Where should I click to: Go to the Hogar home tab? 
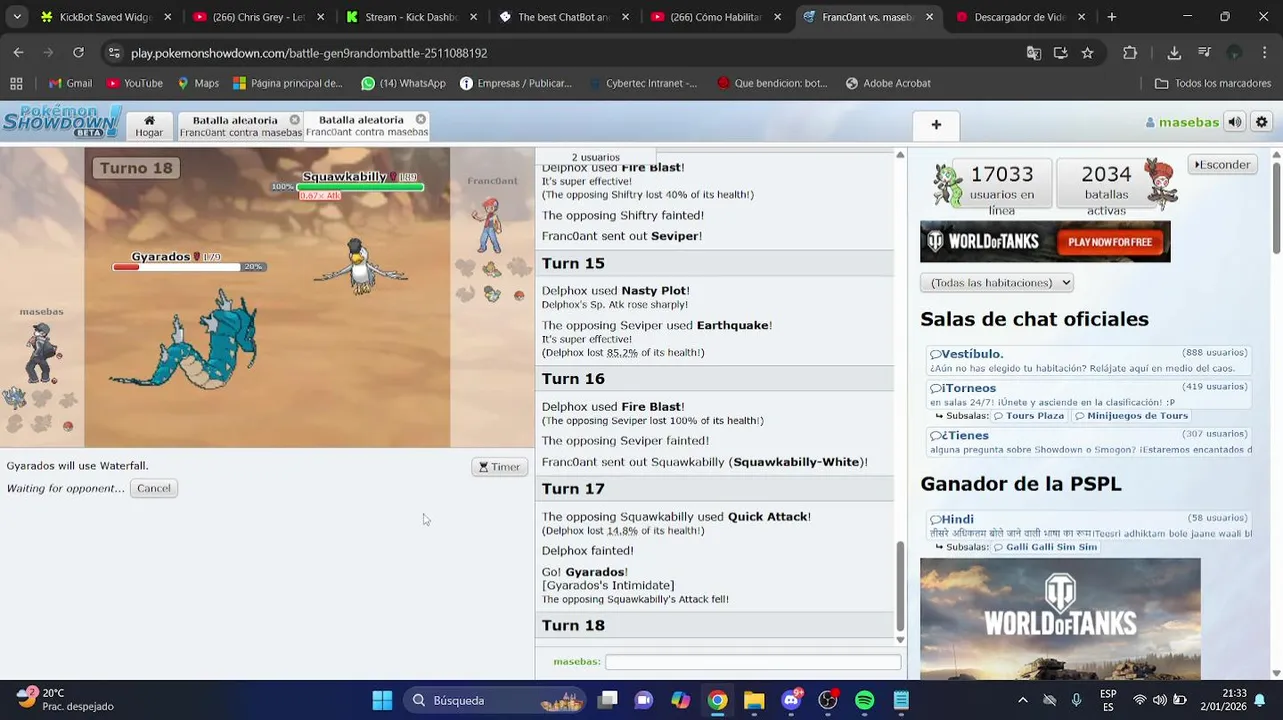[x=149, y=126]
